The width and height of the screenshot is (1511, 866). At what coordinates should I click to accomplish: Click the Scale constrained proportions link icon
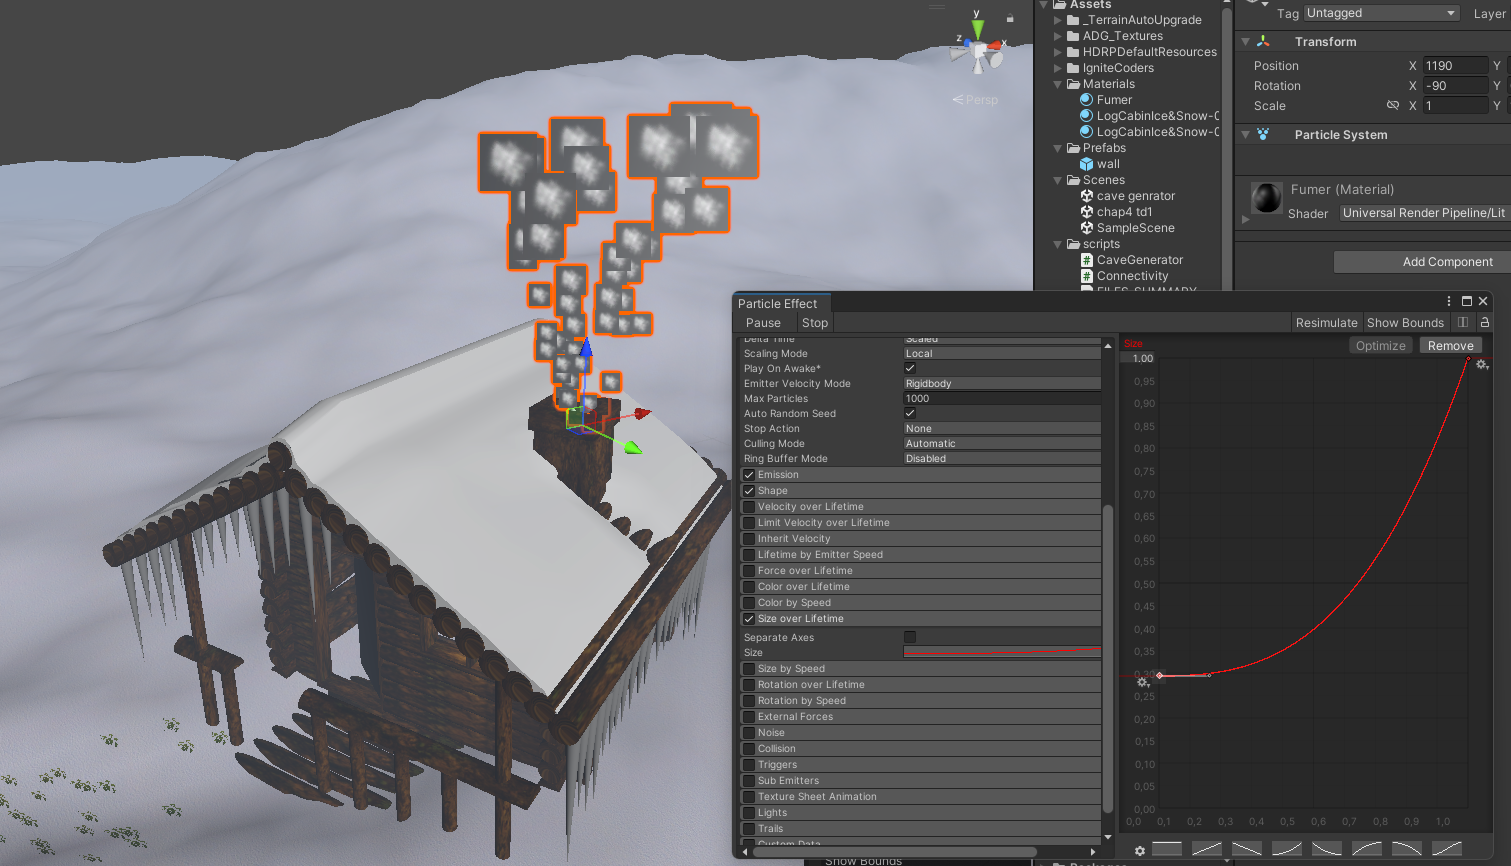point(1392,106)
